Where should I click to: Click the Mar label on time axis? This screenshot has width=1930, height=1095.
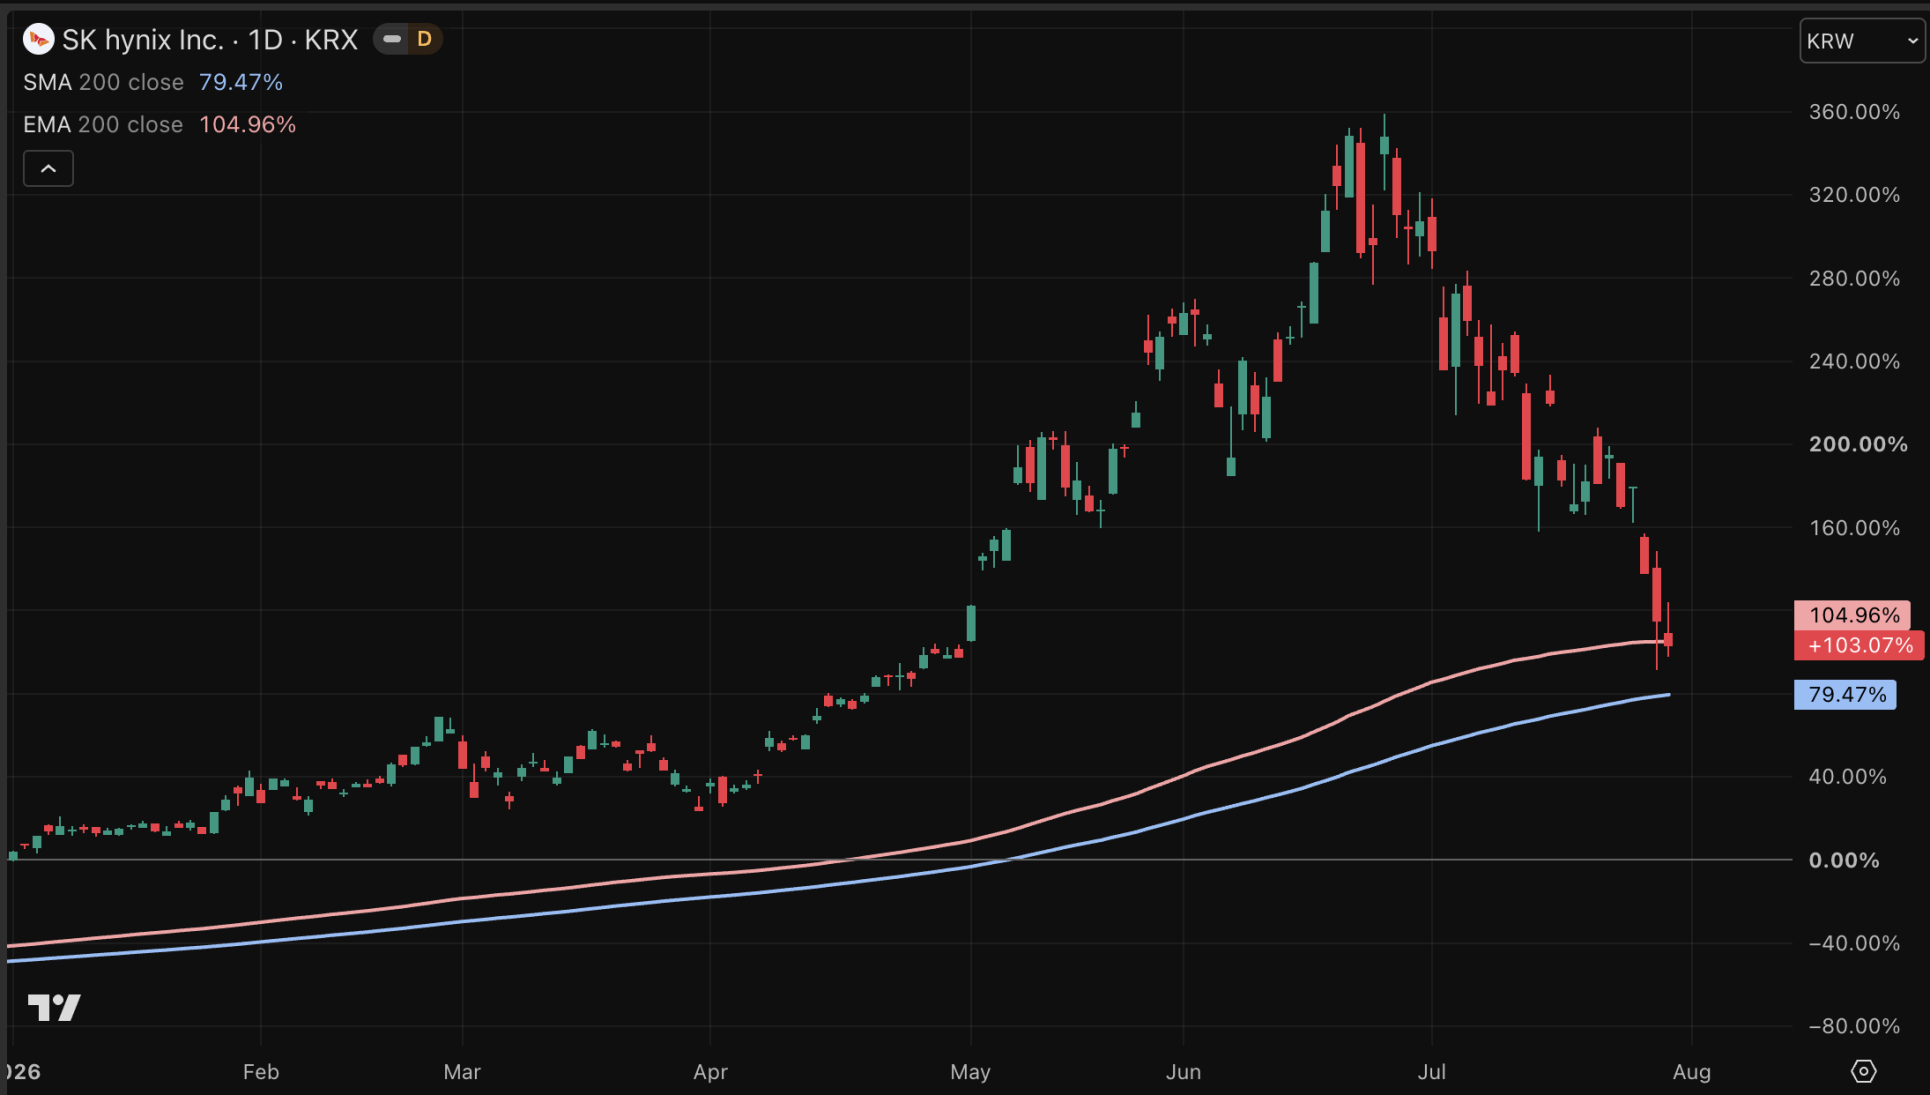coord(462,1072)
